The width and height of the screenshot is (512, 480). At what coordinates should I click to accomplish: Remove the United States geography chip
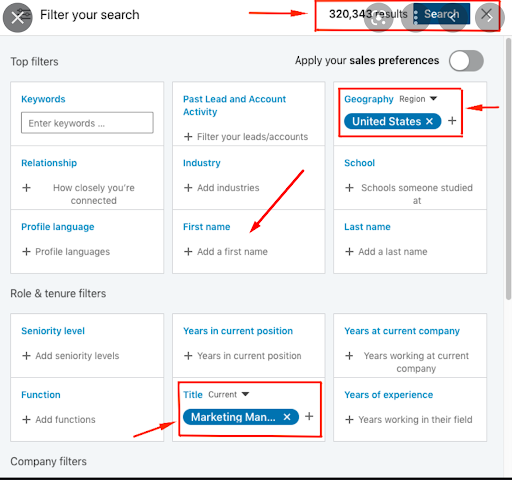(x=429, y=121)
